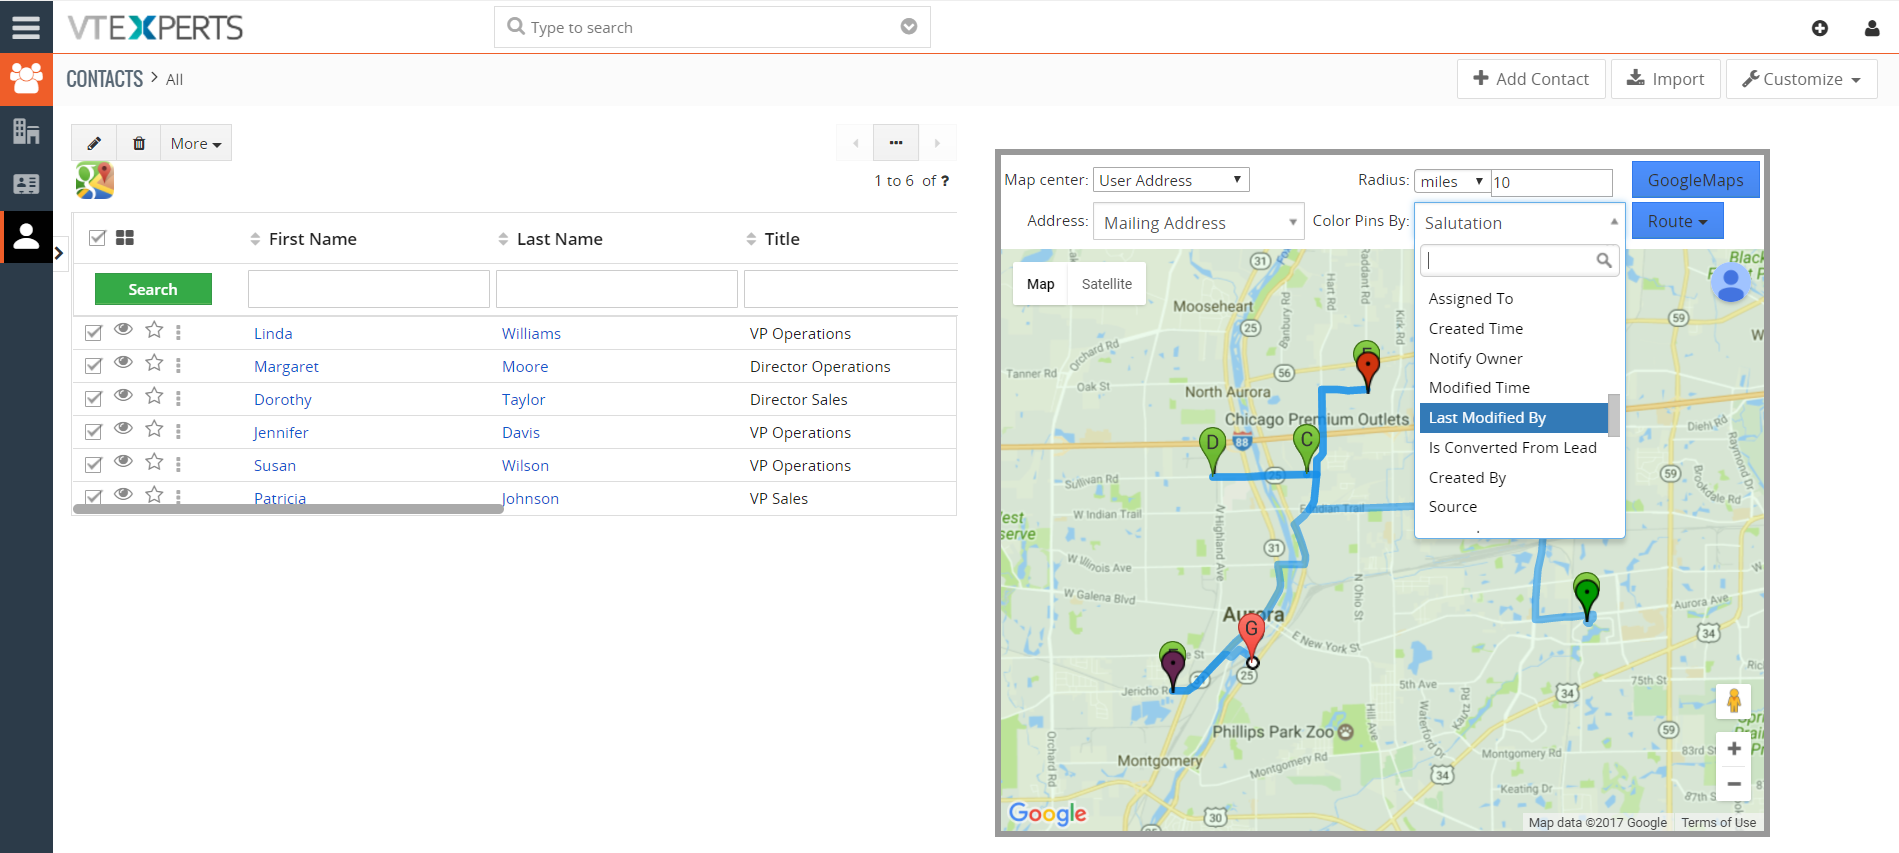This screenshot has height=853, width=1899.
Task: Open Margaret contact link
Action: point(286,367)
